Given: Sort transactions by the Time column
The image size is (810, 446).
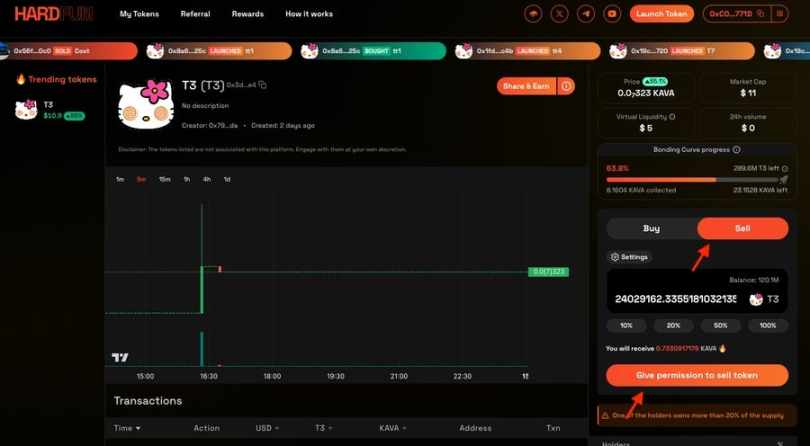Looking at the screenshot, I should [127, 428].
